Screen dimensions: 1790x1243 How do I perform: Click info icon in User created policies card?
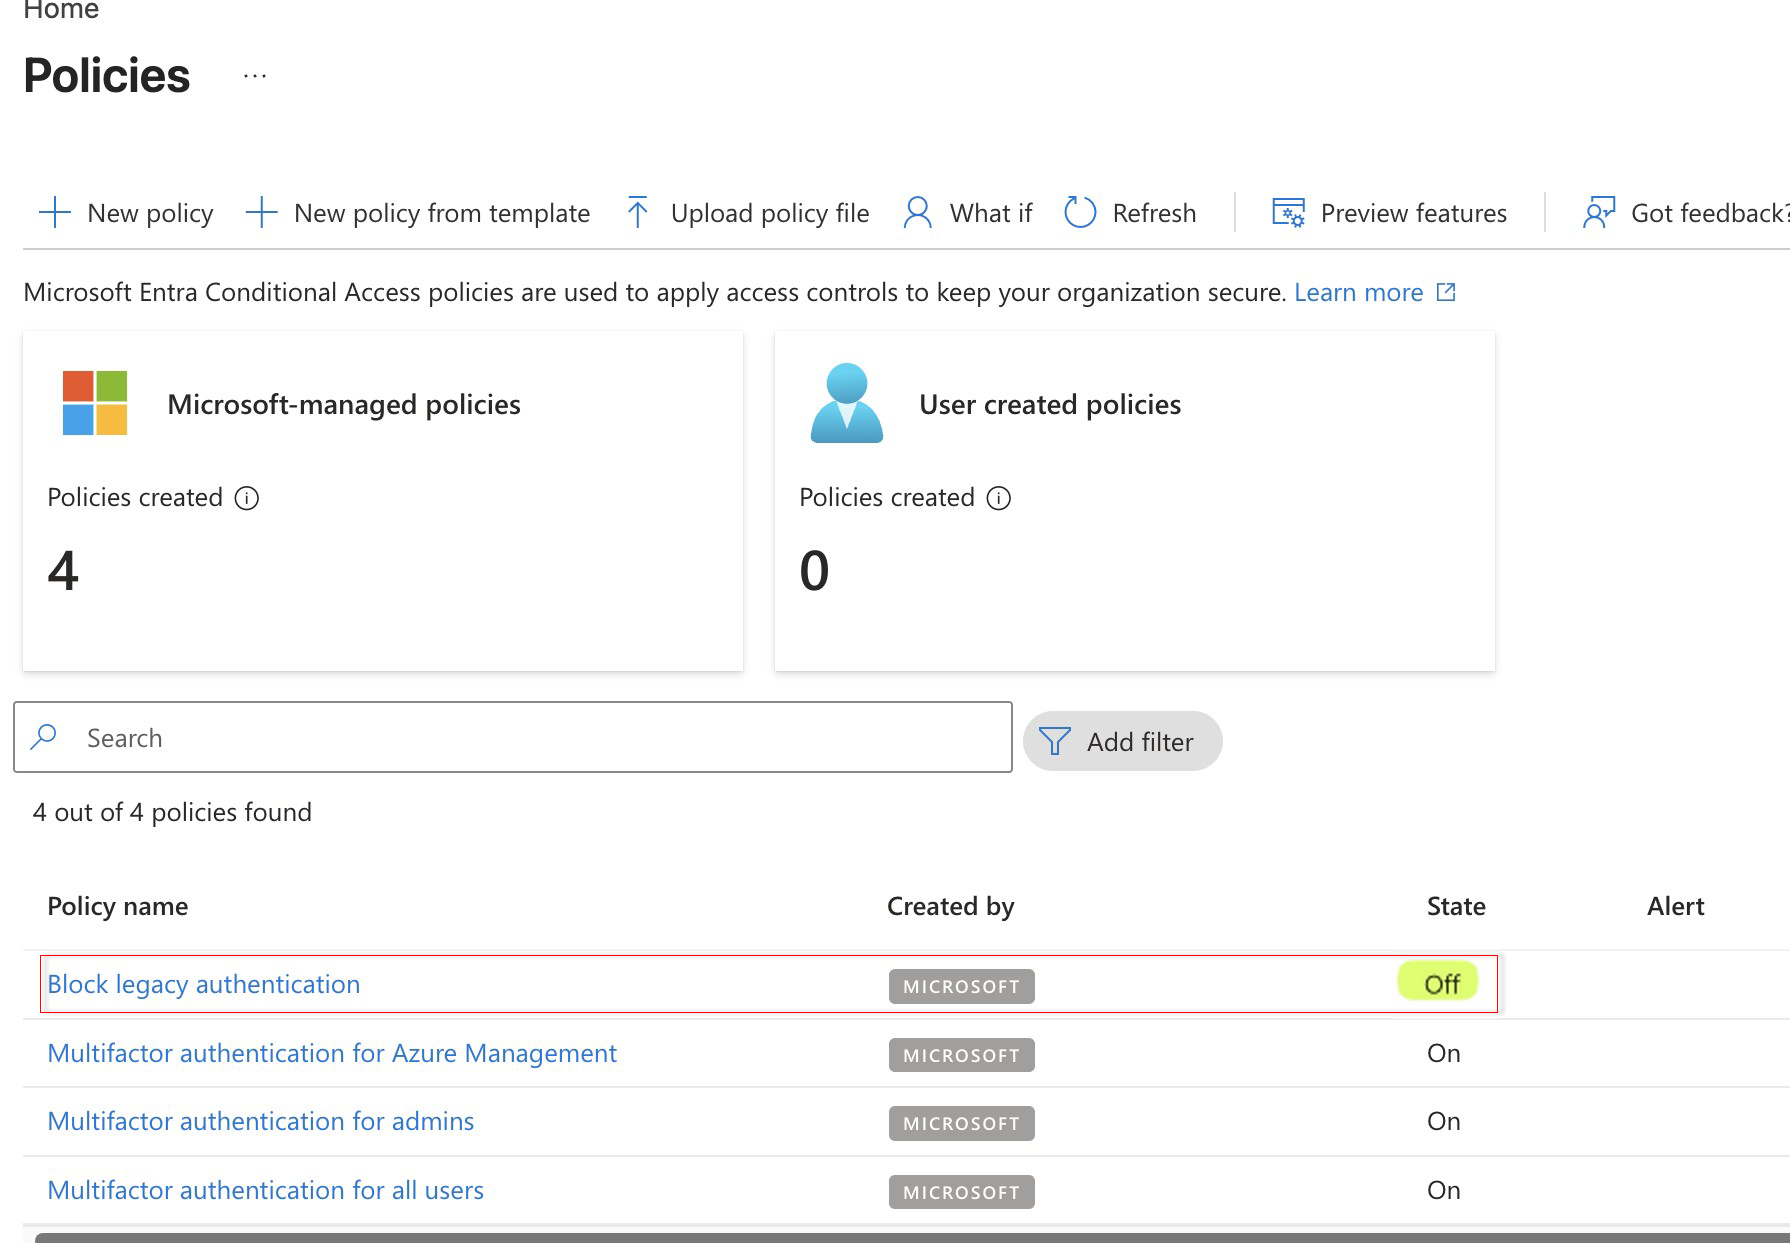[999, 498]
